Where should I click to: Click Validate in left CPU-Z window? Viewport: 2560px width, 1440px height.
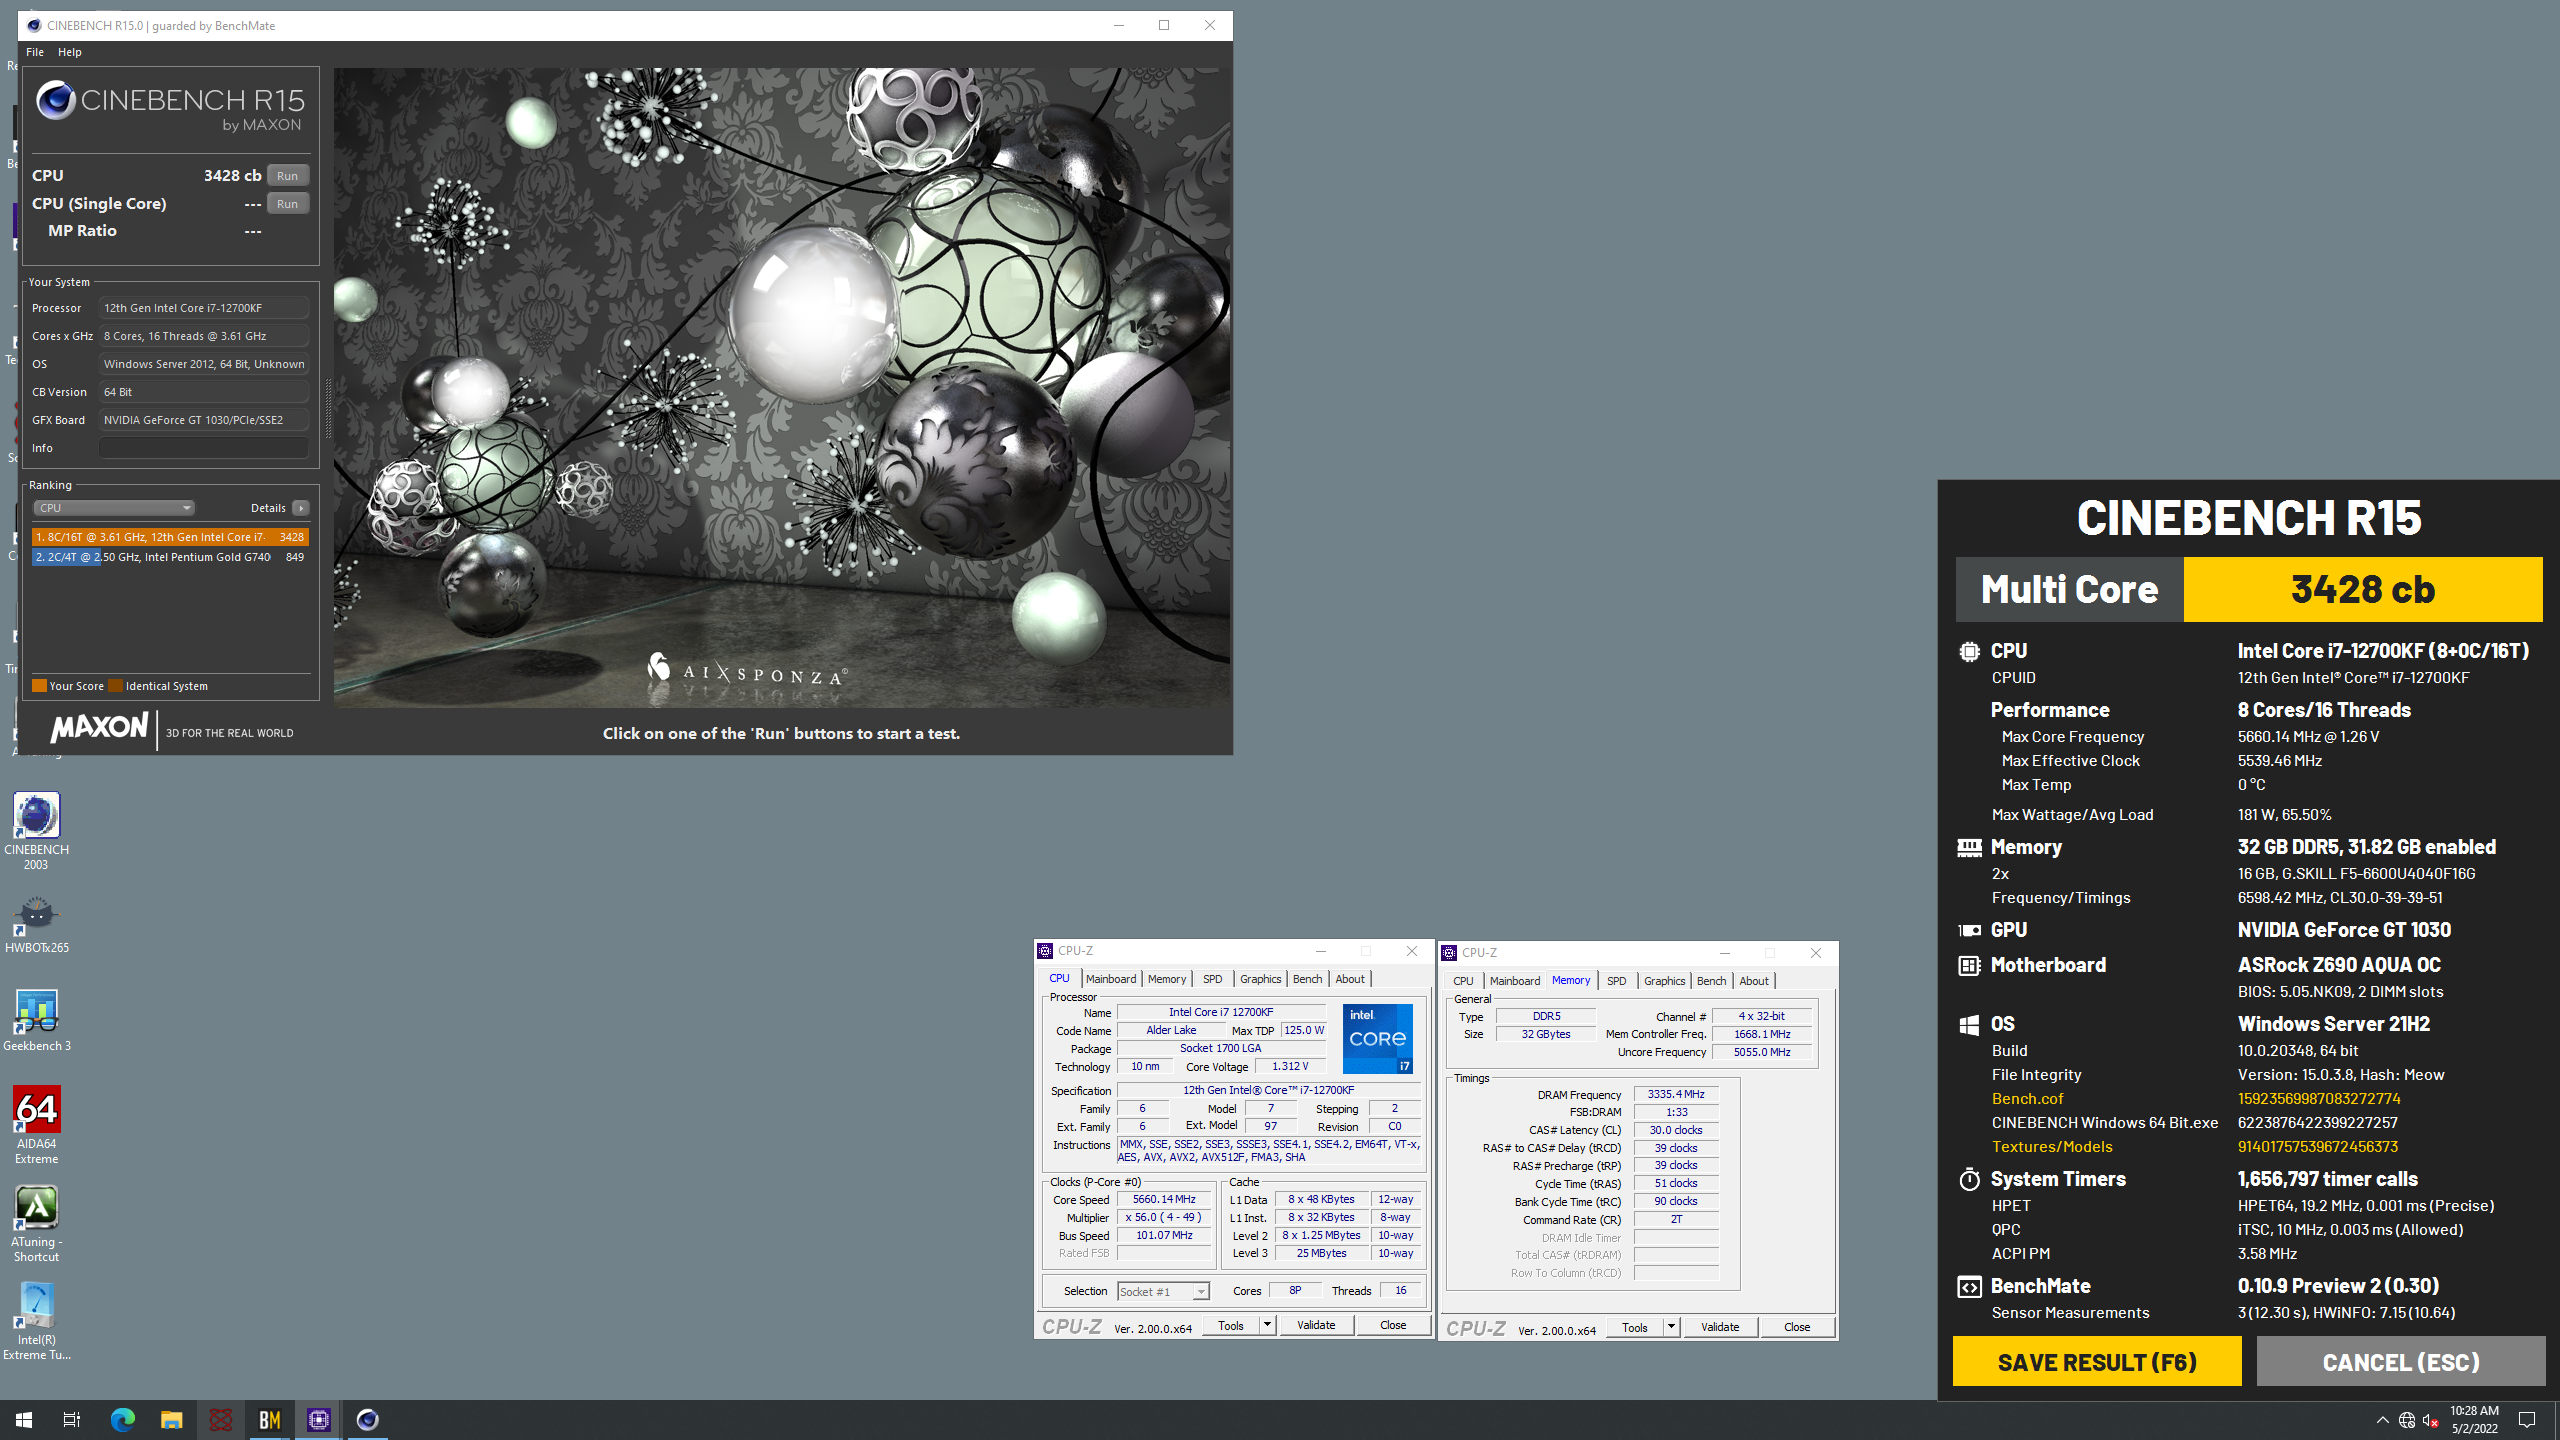click(x=1316, y=1326)
